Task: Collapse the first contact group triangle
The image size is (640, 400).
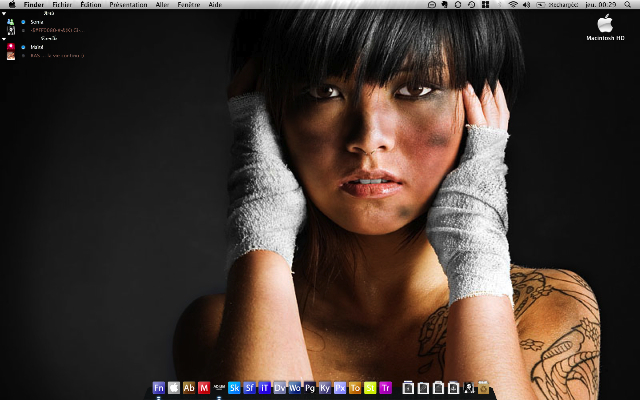Action: coord(4,13)
